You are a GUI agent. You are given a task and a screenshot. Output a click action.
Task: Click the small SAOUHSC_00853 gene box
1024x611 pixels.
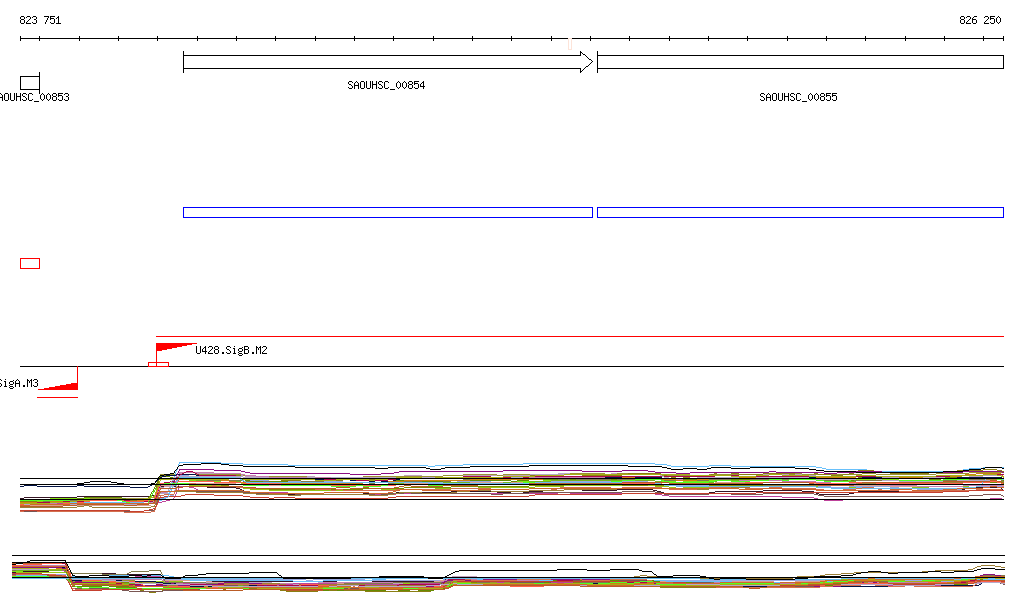point(30,82)
